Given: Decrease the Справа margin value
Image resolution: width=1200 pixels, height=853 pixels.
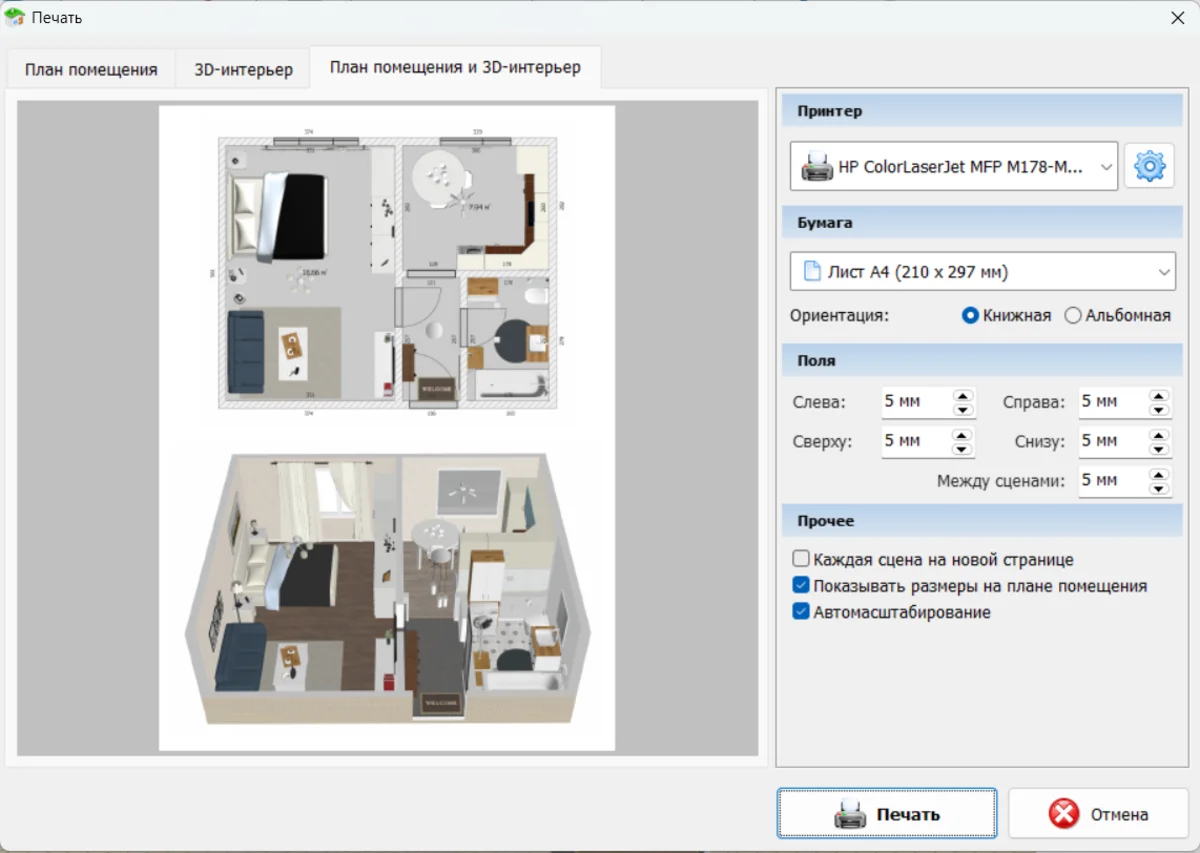Looking at the screenshot, I should tap(1159, 410).
